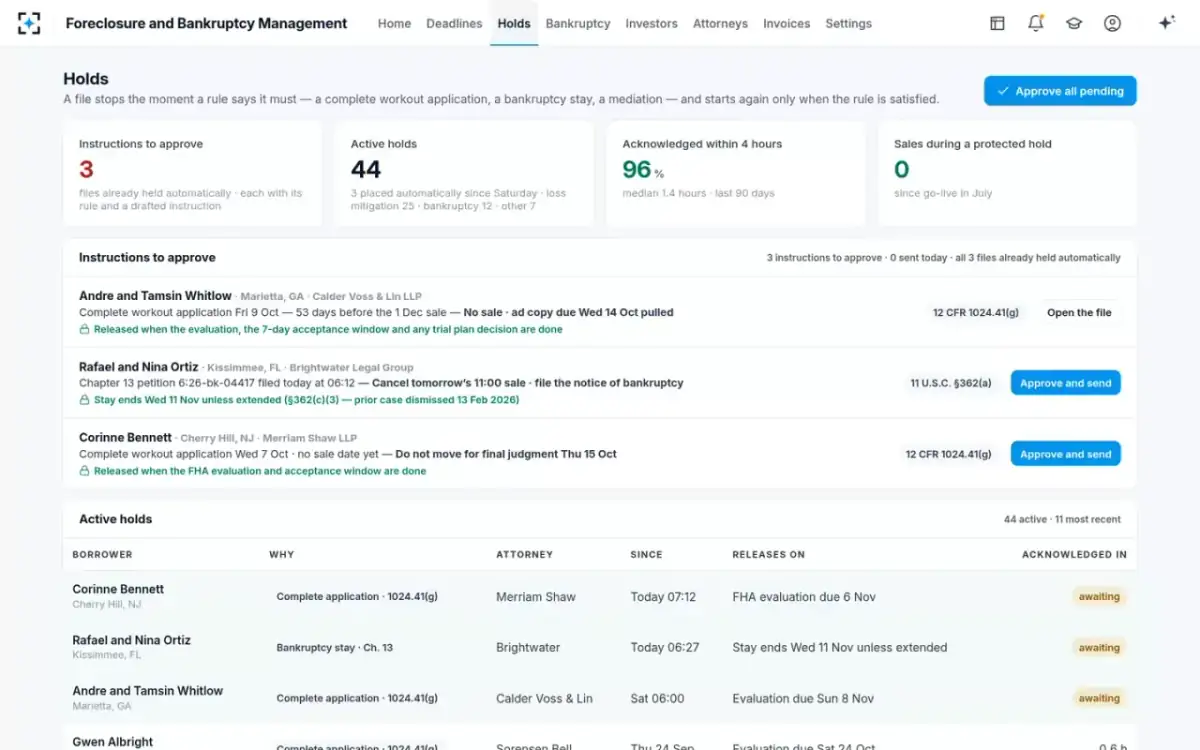This screenshot has height=750, width=1200.
Task: View the Attorneys tab
Action: pyautogui.click(x=720, y=23)
